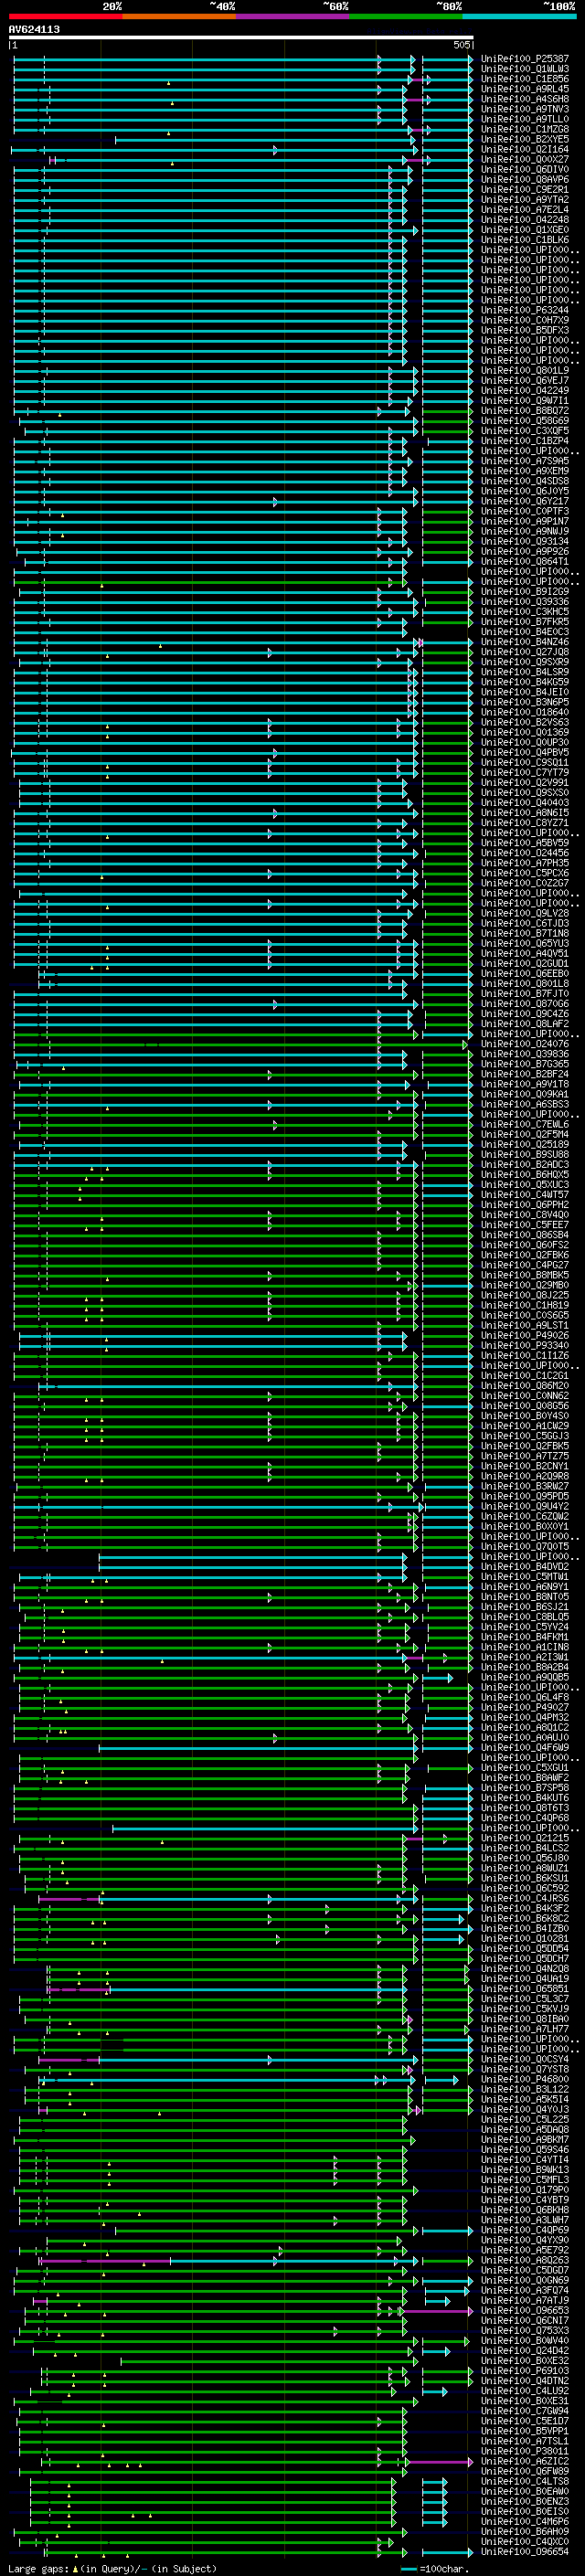Click hit label UniRef100_B4N246
Viewport: 585px width, 2576px height.
(x=525, y=642)
